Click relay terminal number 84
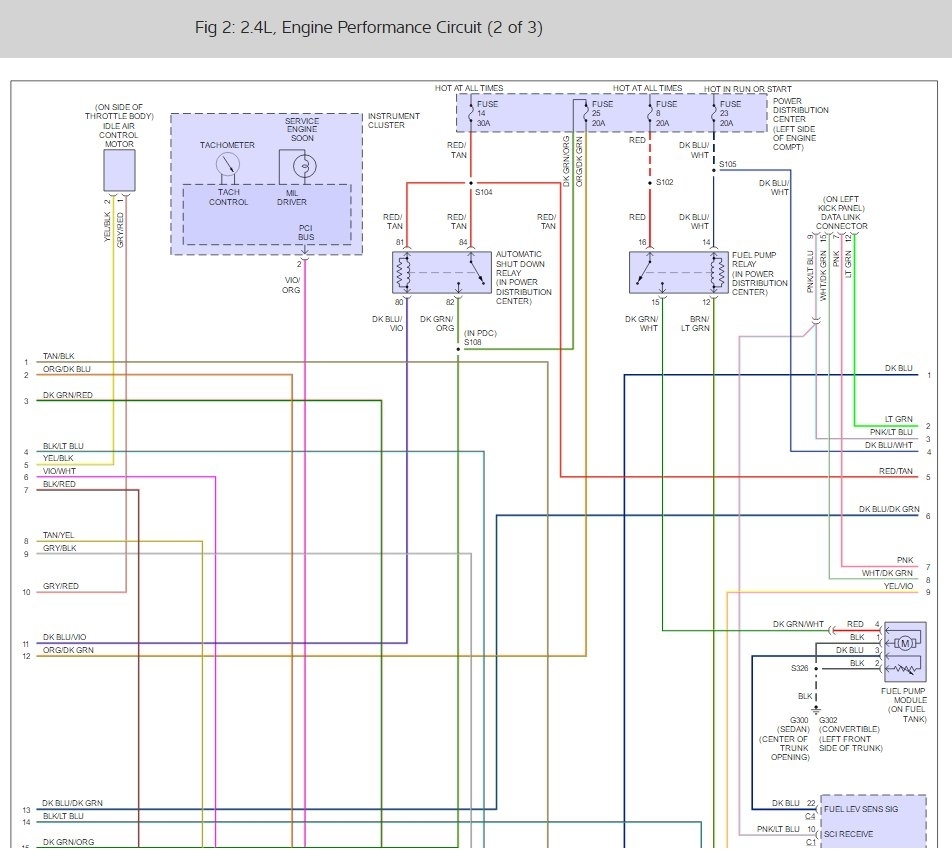 click(463, 242)
